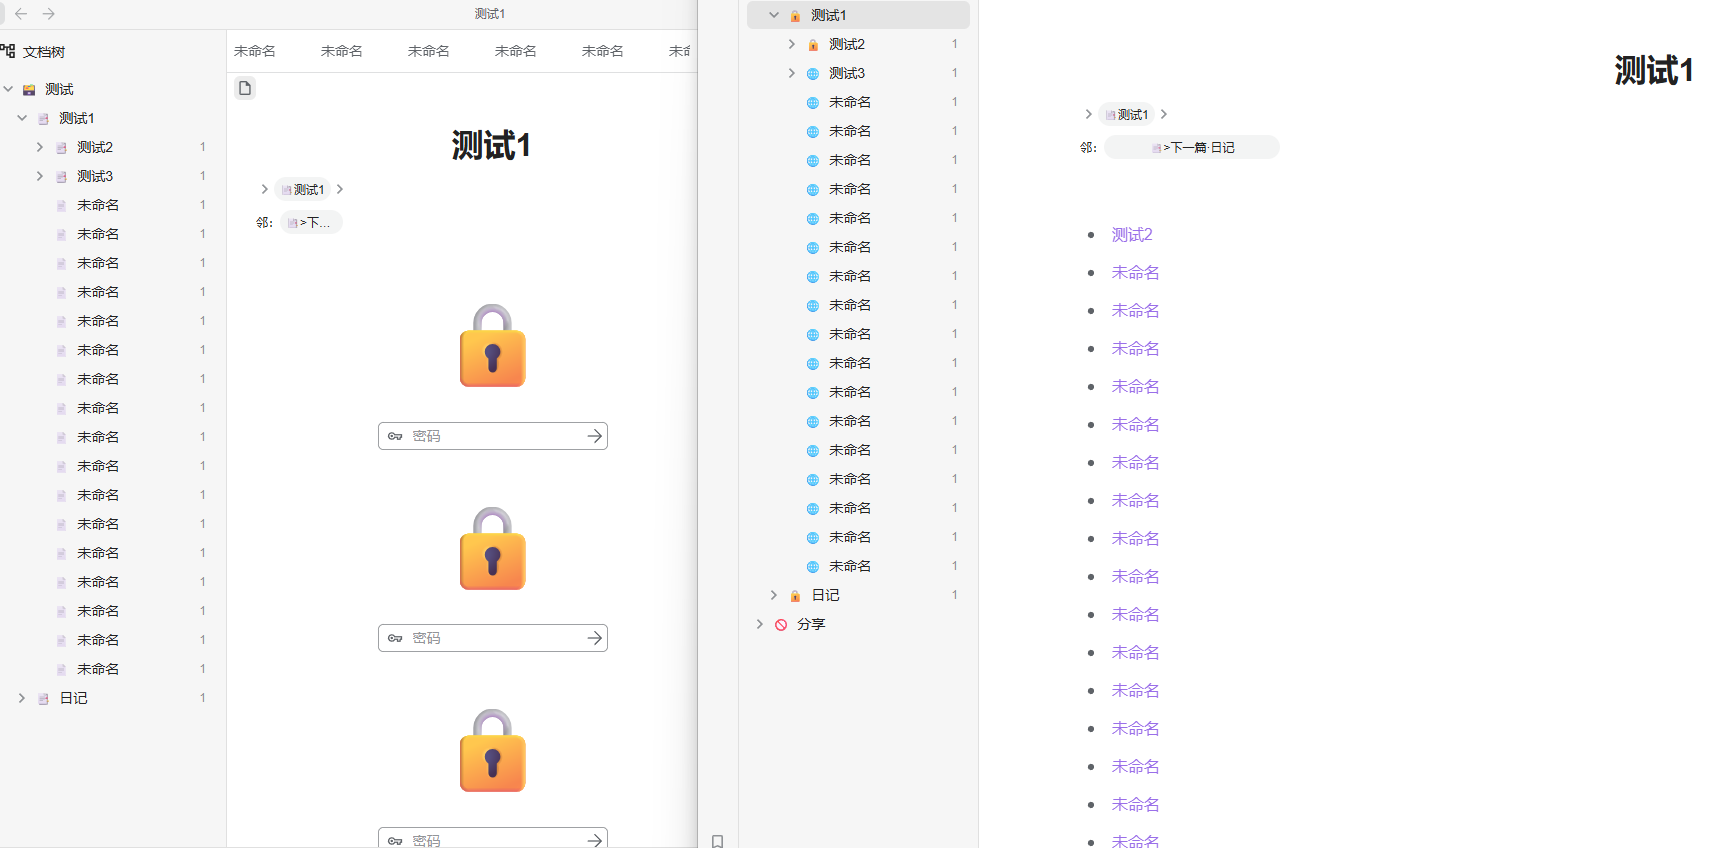This screenshot has height=848, width=1731.
Task: Expand the 测试3 node in share sidebar
Action: (x=792, y=73)
